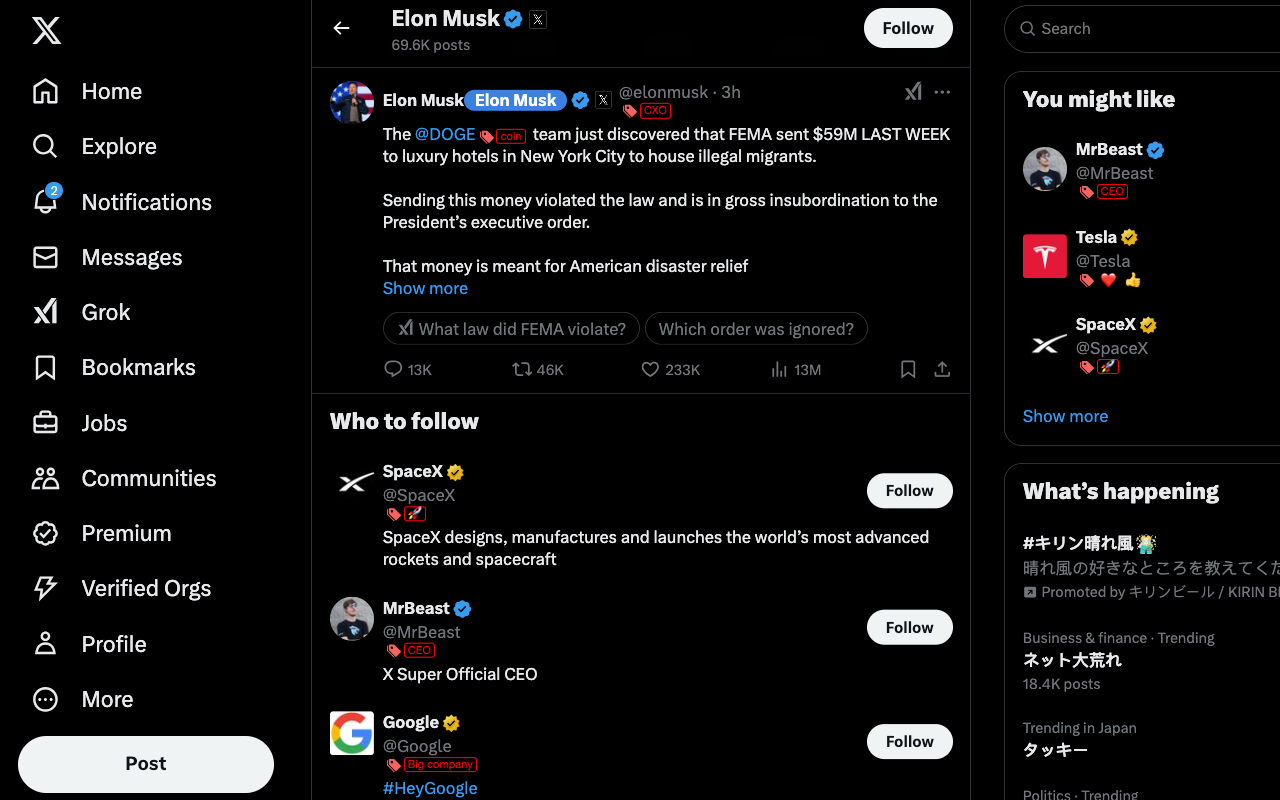The height and width of the screenshot is (800, 1280).
Task: Go back with the arrow icon
Action: tap(342, 28)
